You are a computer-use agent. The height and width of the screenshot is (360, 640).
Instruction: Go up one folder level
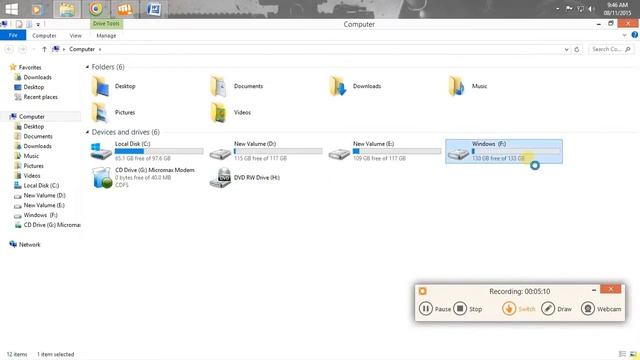click(x=44, y=49)
